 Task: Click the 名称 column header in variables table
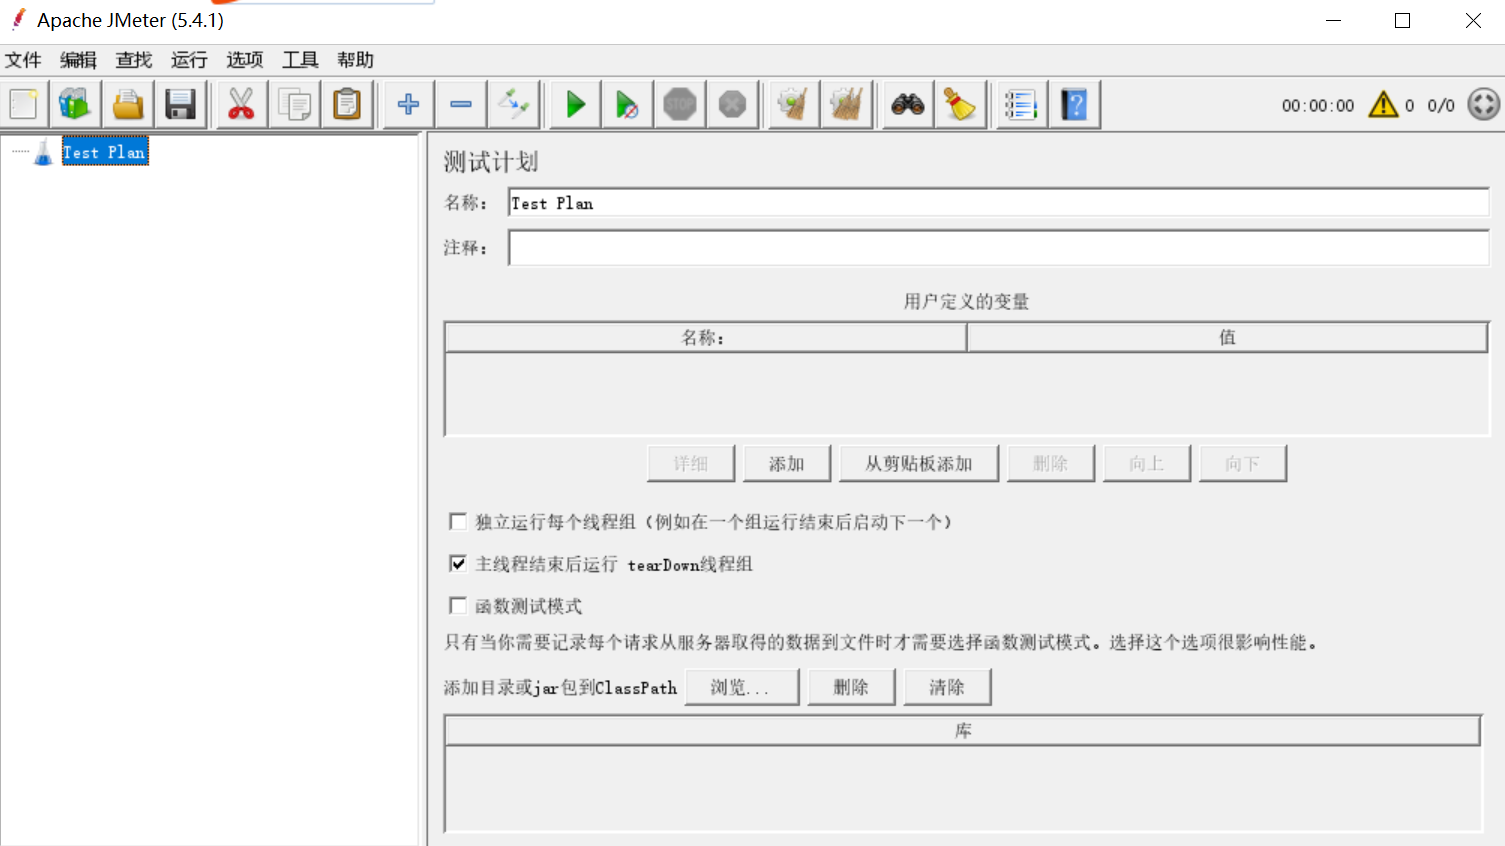point(705,337)
